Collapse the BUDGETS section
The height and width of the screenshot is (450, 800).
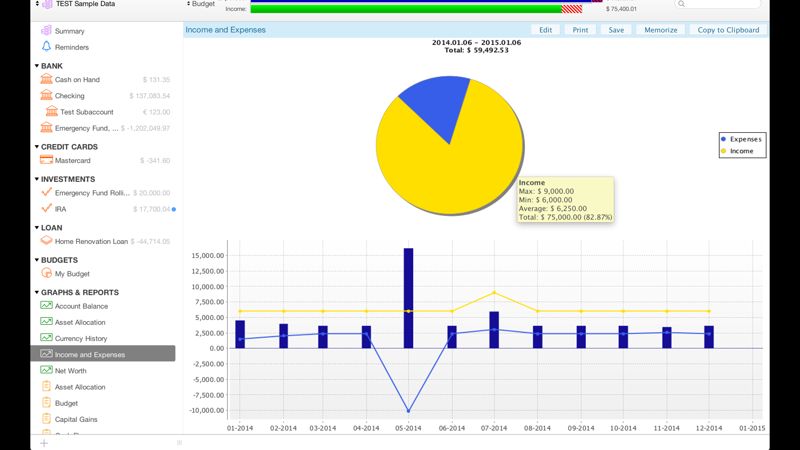pyautogui.click(x=37, y=260)
